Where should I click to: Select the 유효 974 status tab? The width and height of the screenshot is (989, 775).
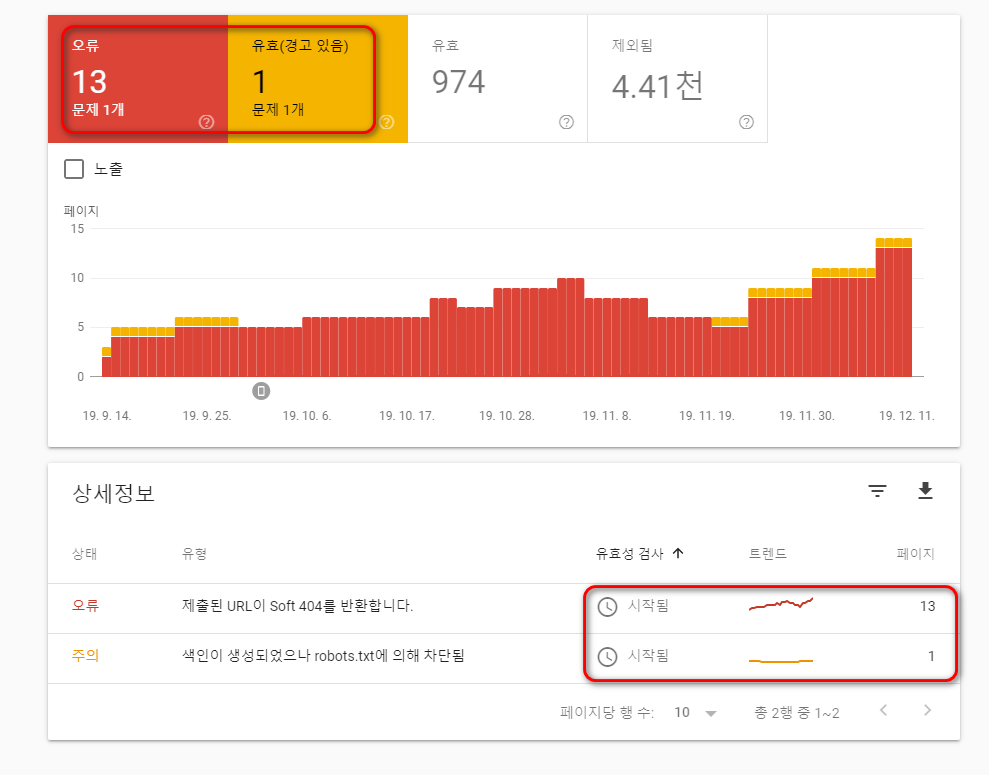point(498,79)
